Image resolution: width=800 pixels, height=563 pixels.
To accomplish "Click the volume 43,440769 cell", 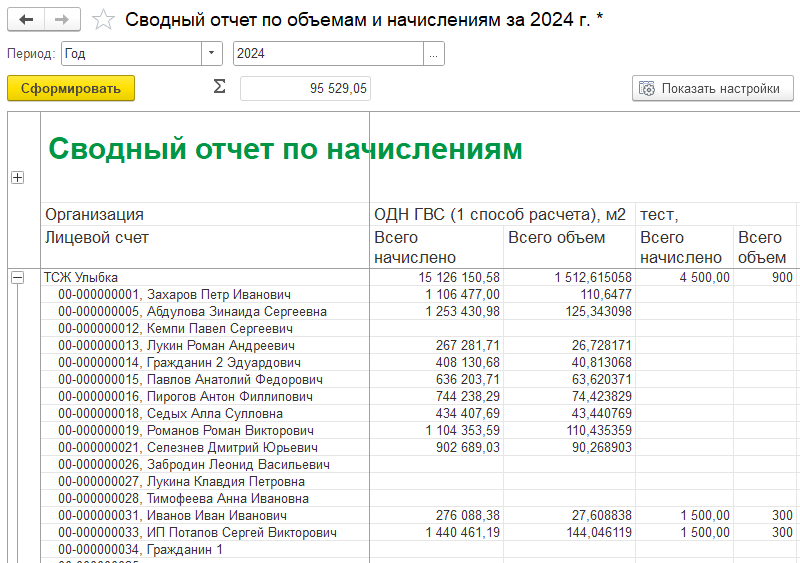I will click(569, 413).
